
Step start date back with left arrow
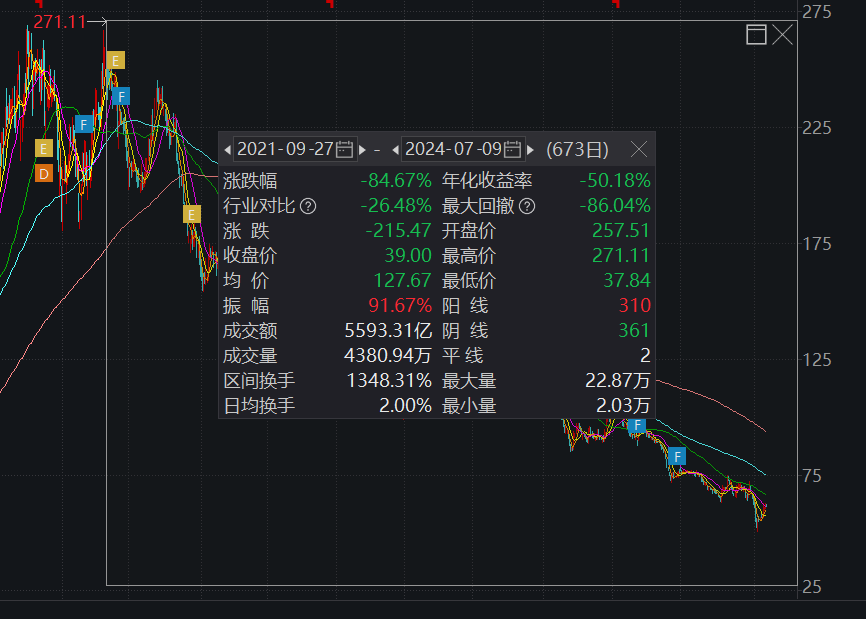pyautogui.click(x=227, y=150)
